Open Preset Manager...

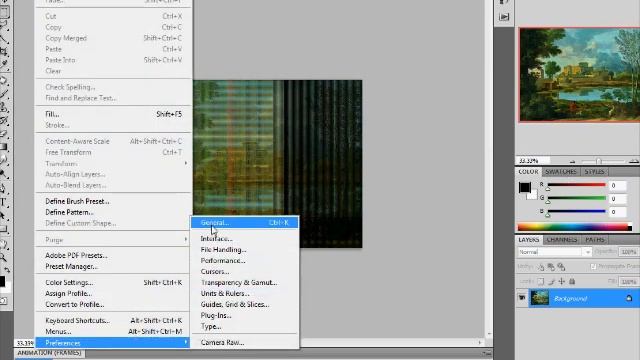(x=71, y=267)
